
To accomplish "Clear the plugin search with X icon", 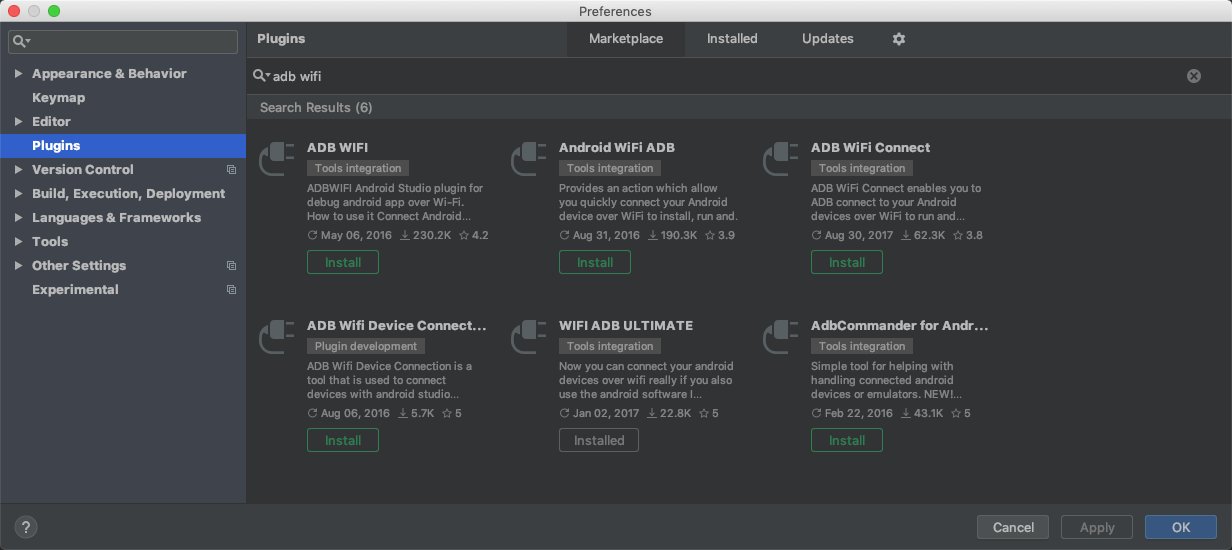I will tap(1193, 76).
